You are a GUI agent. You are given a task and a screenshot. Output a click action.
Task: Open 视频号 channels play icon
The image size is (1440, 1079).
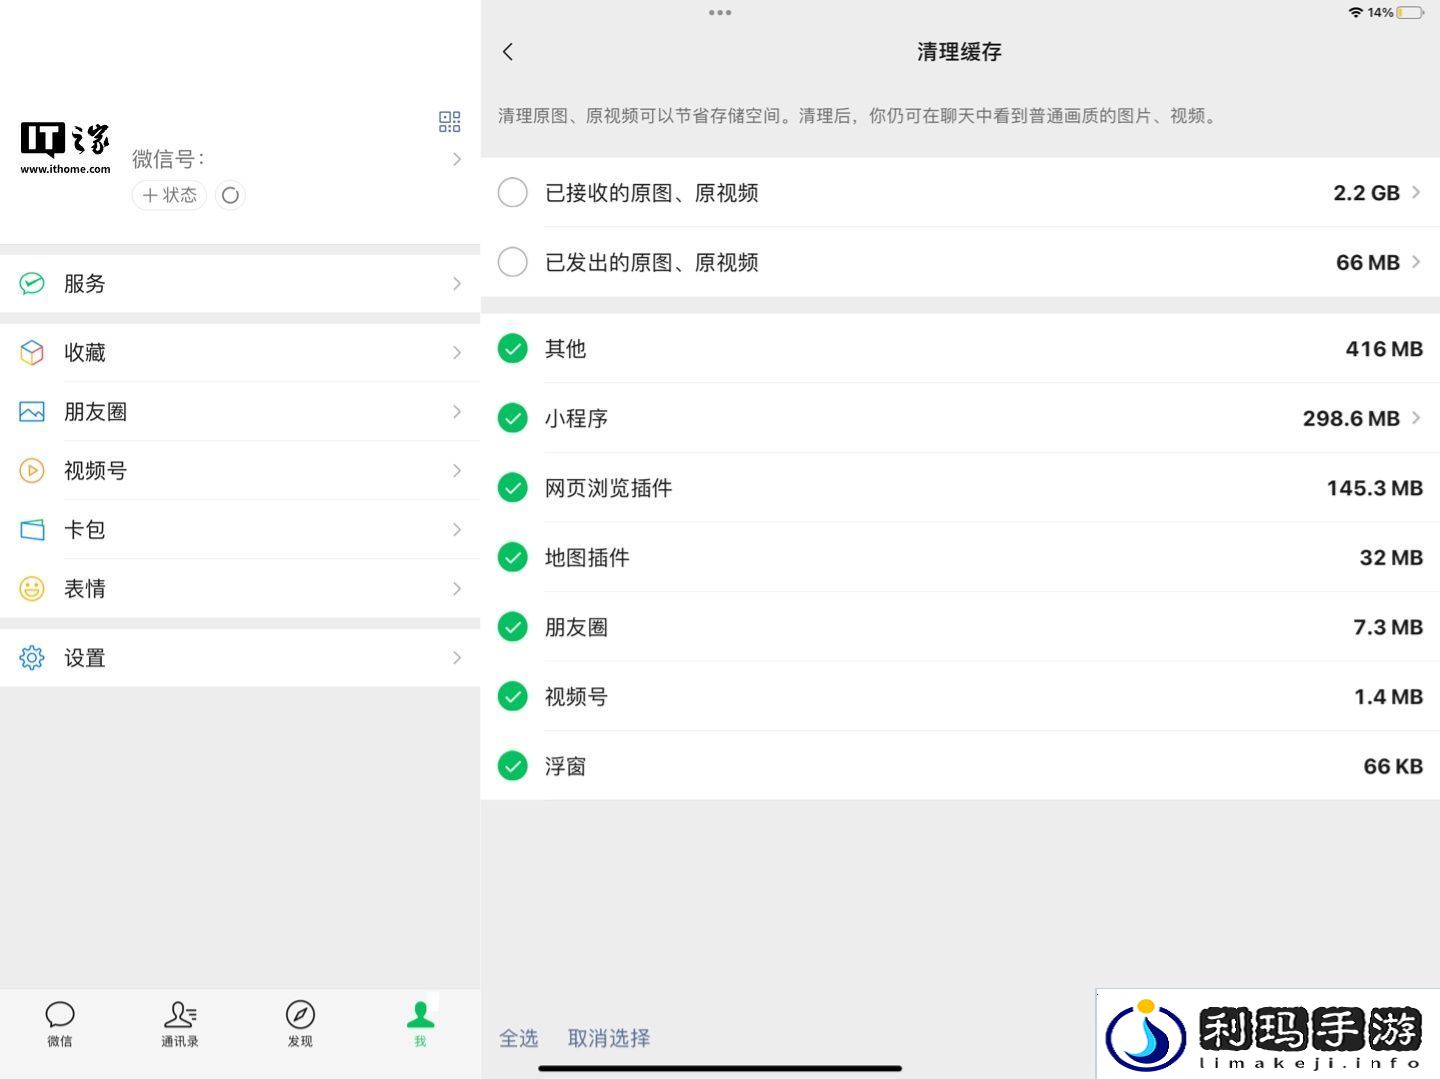(32, 470)
